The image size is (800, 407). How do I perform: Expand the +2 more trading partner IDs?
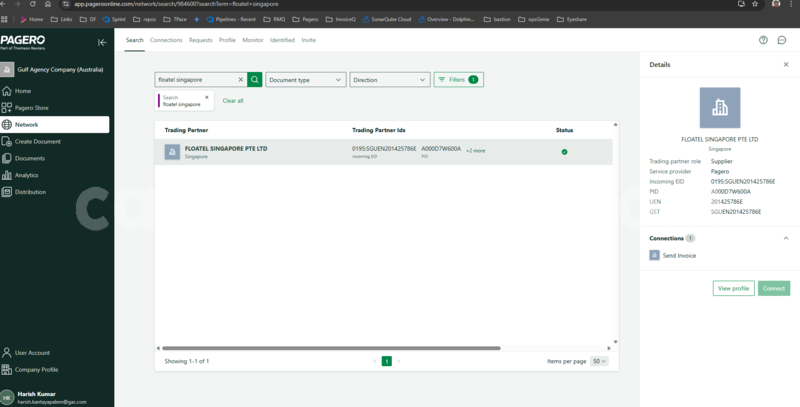coord(476,151)
